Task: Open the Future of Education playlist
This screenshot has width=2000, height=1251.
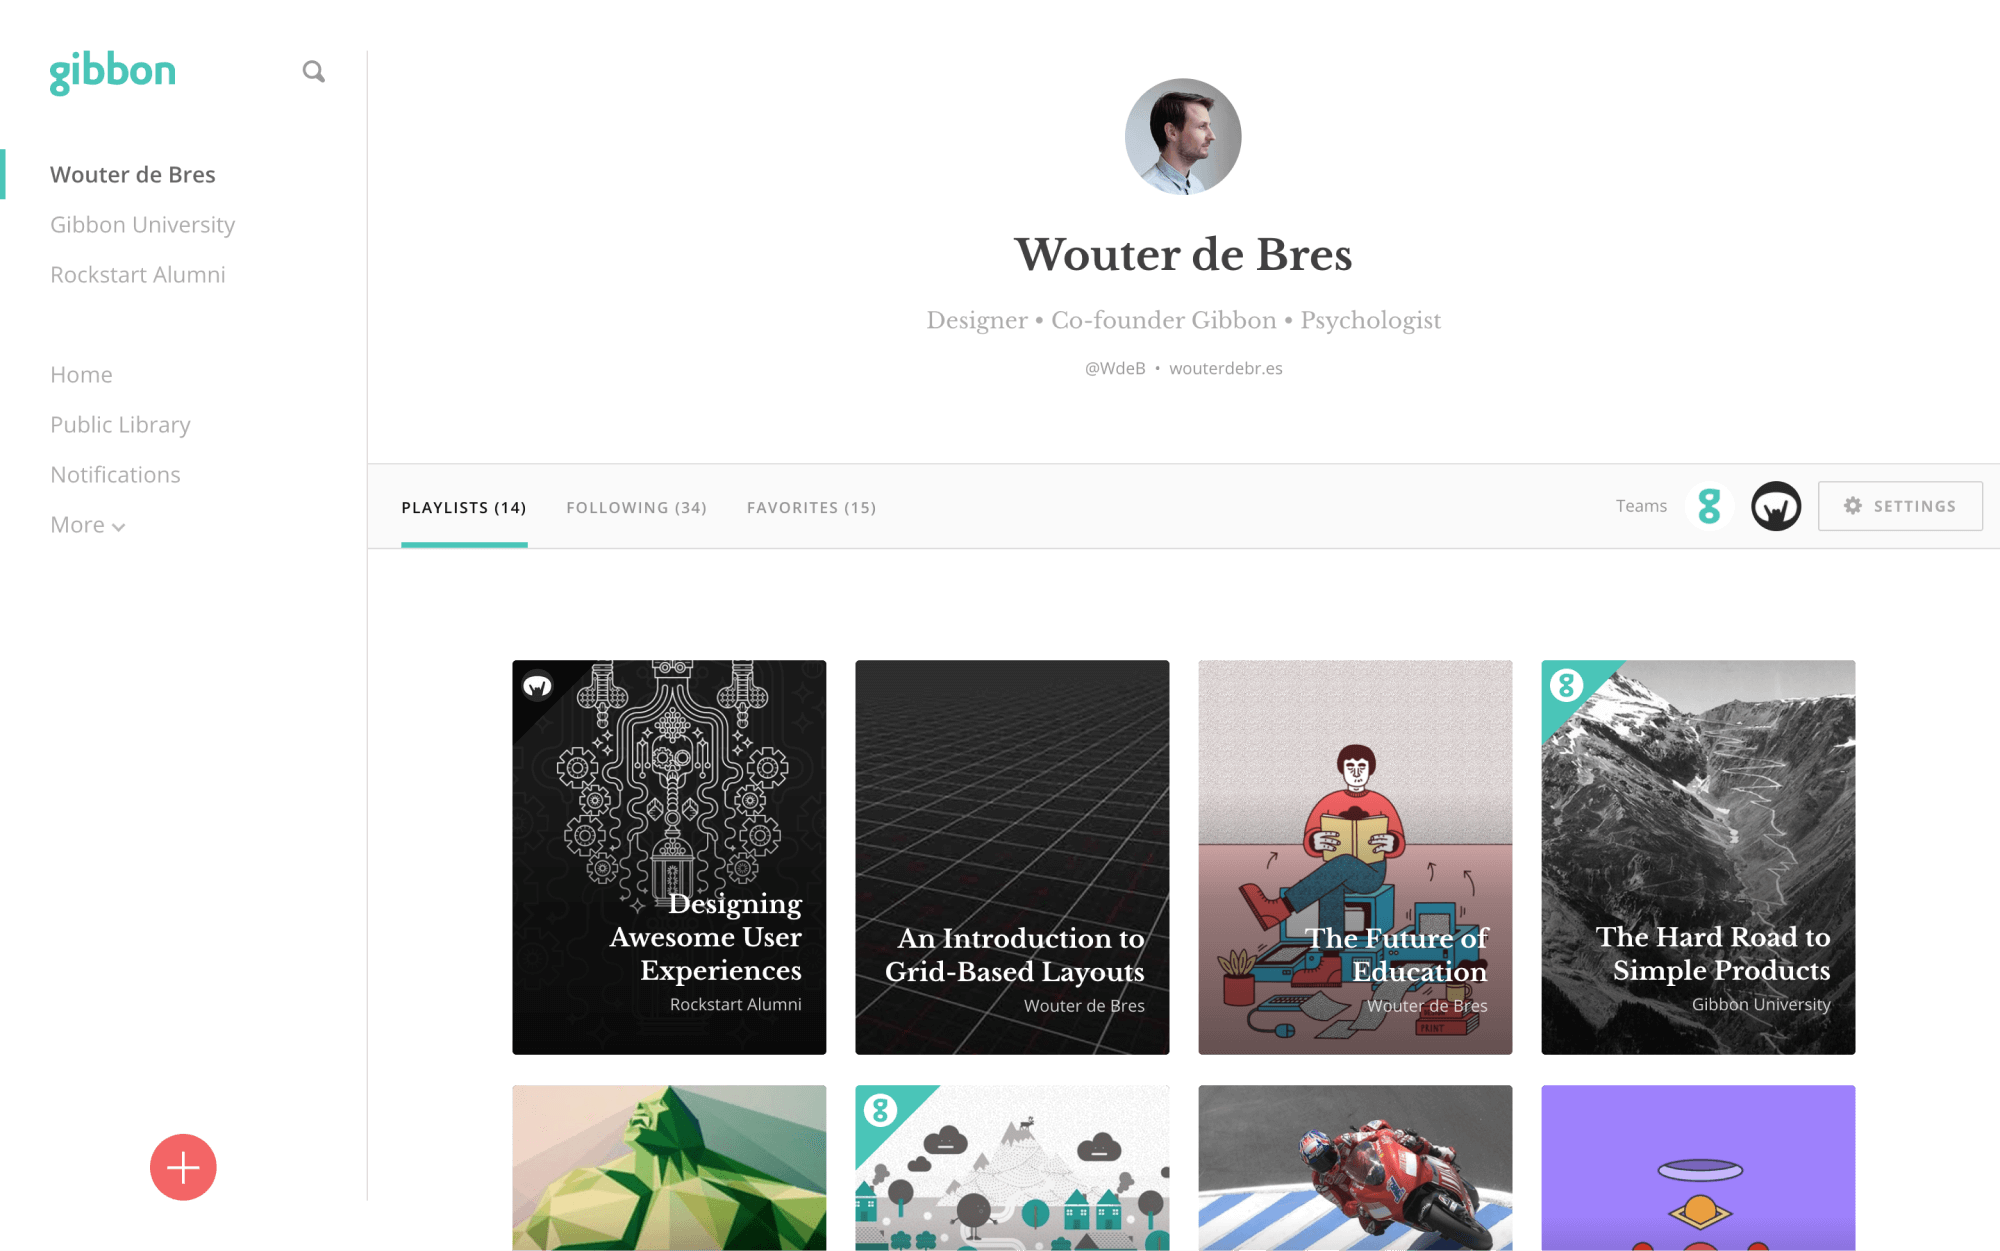Action: click(1355, 857)
